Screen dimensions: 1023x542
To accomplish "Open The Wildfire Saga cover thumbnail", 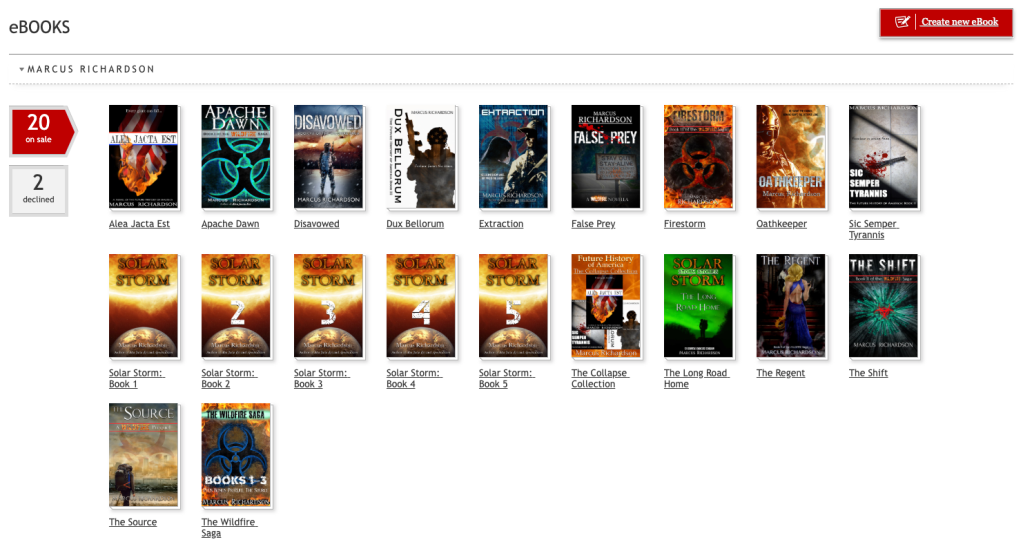I will click(235, 454).
